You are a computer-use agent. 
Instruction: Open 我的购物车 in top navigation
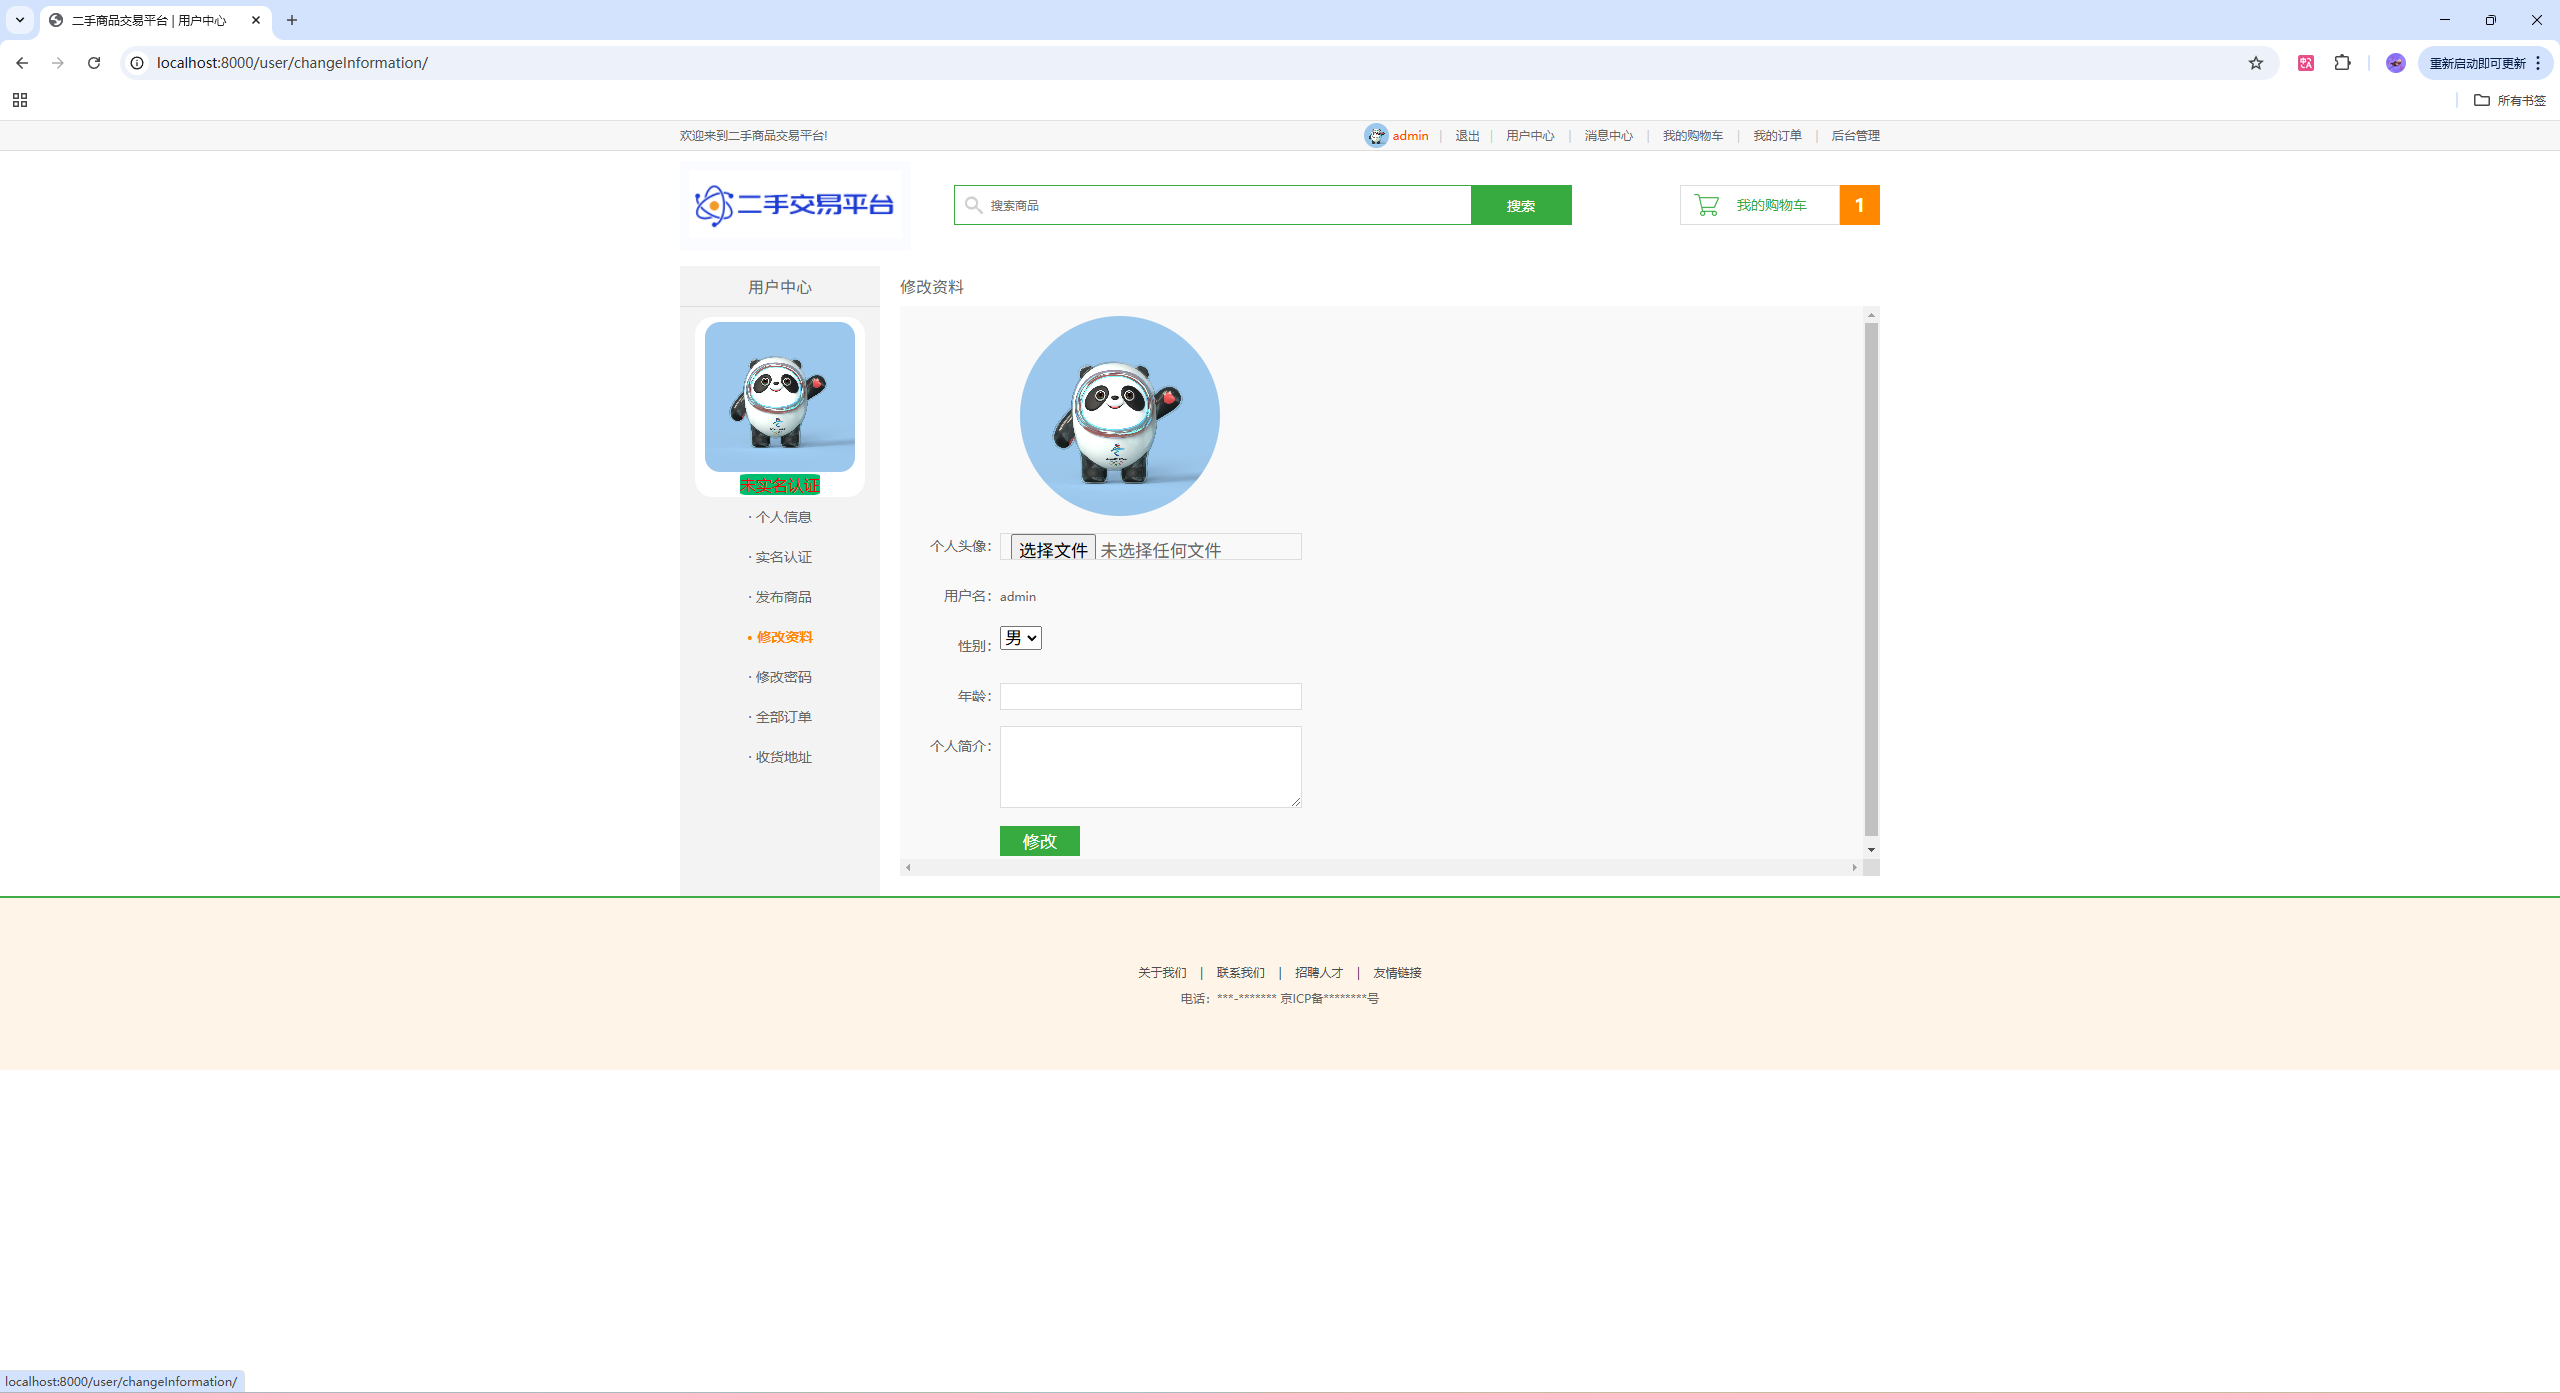(1692, 136)
